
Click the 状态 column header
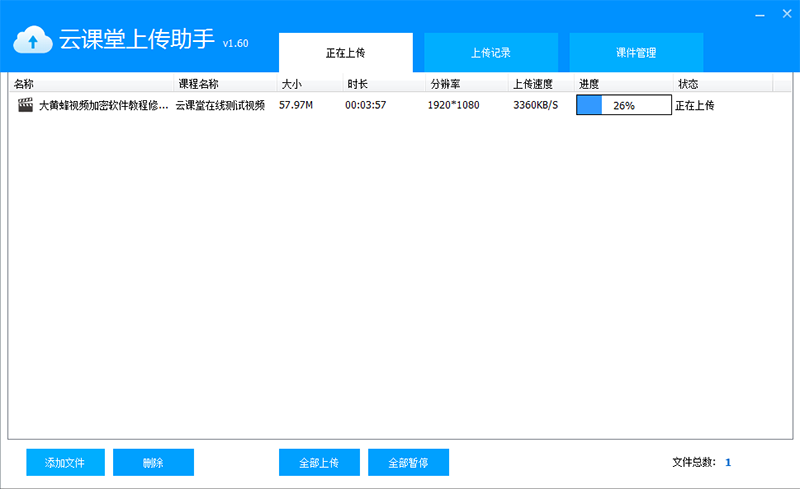pyautogui.click(x=688, y=84)
